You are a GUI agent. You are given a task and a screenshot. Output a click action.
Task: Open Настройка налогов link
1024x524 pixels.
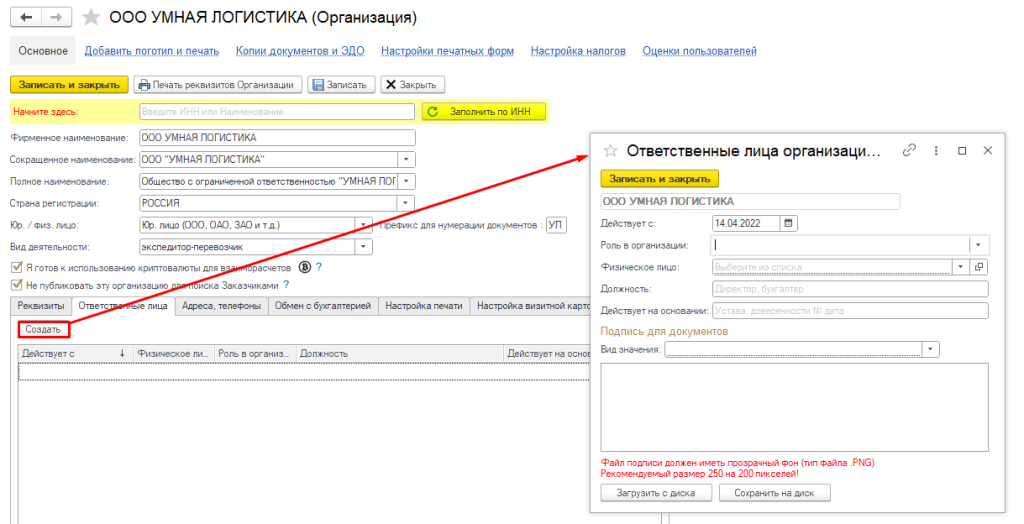click(578, 51)
